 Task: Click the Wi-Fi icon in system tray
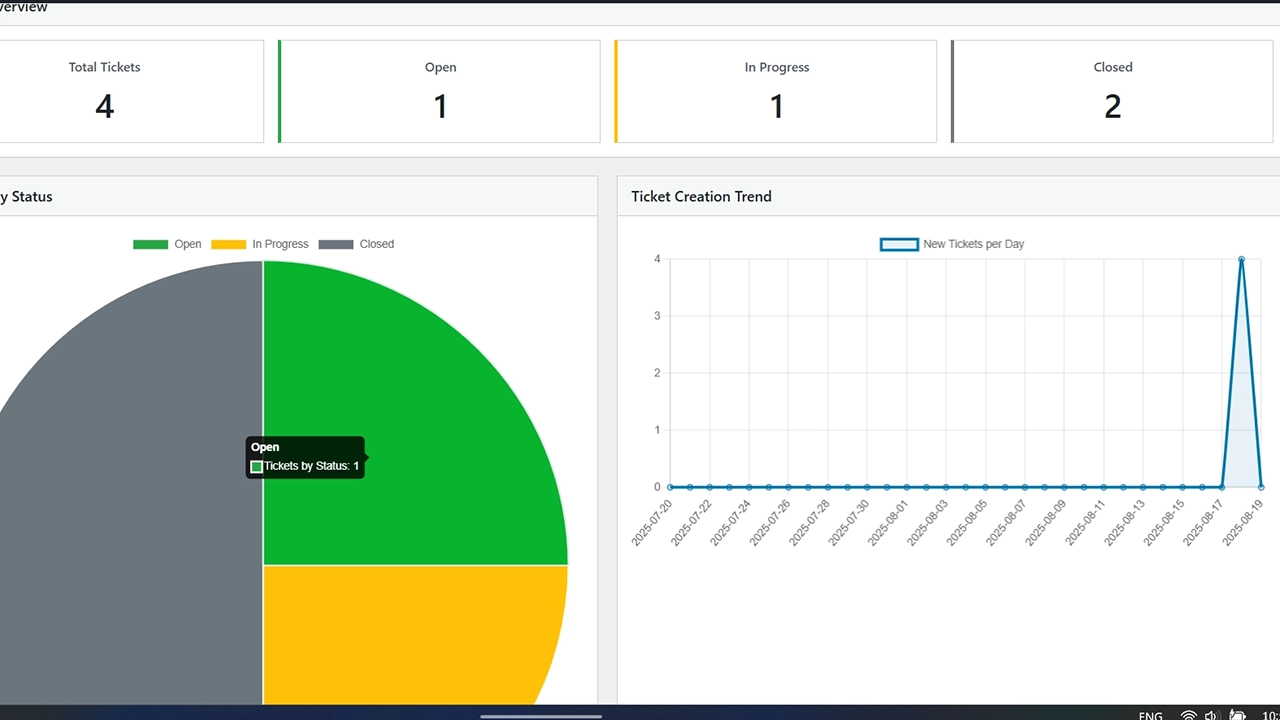[x=1188, y=714]
